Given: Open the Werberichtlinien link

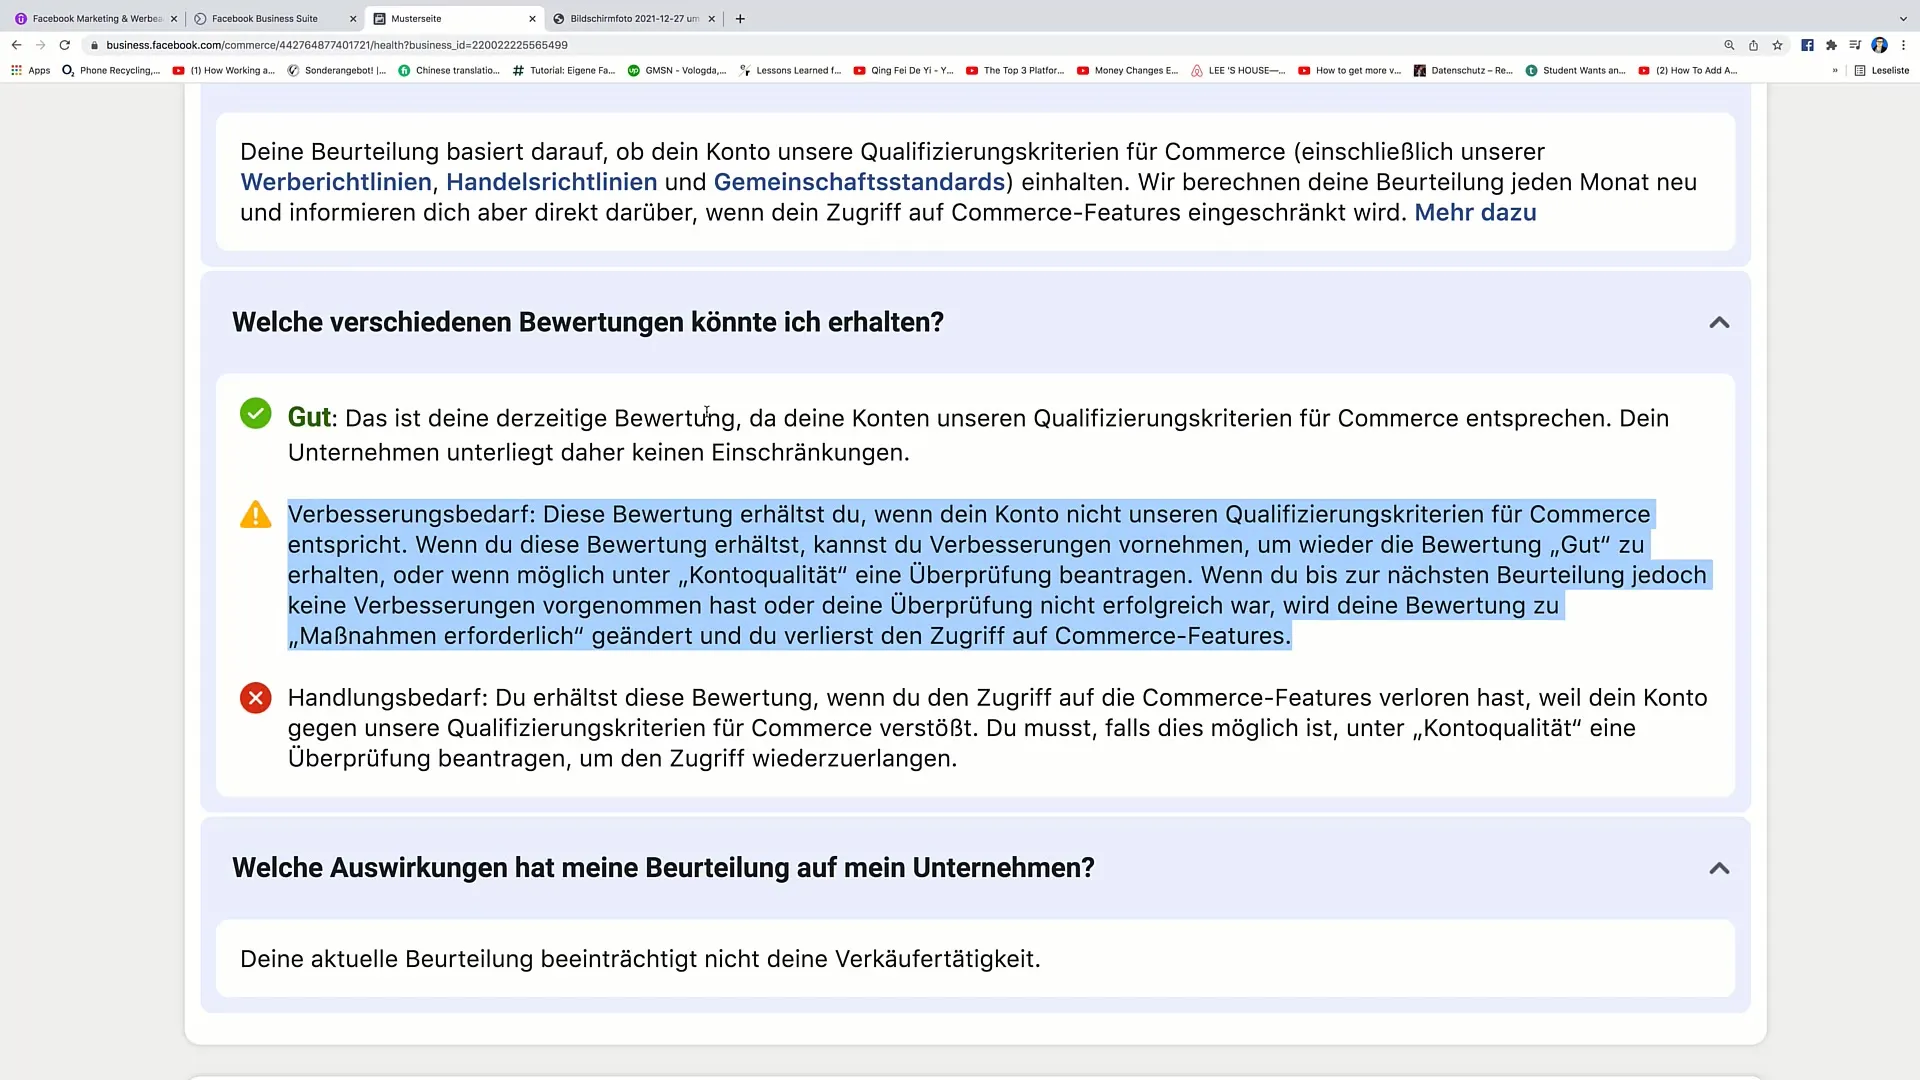Looking at the screenshot, I should [336, 182].
